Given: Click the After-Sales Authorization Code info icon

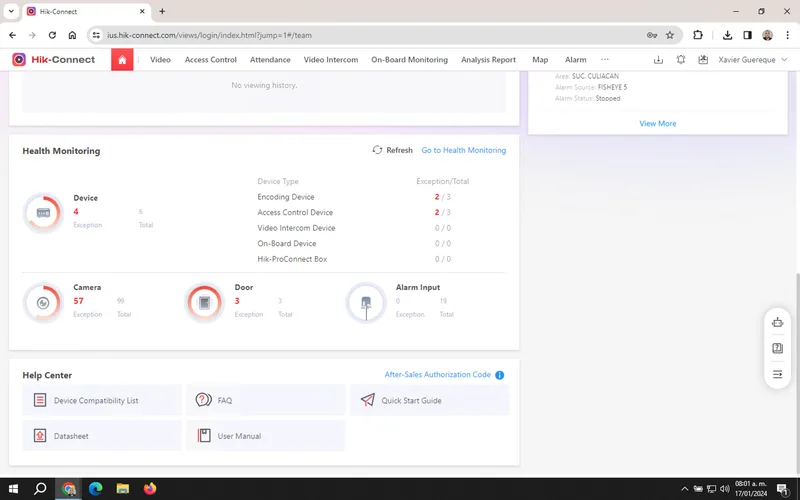Looking at the screenshot, I should pyautogui.click(x=499, y=375).
